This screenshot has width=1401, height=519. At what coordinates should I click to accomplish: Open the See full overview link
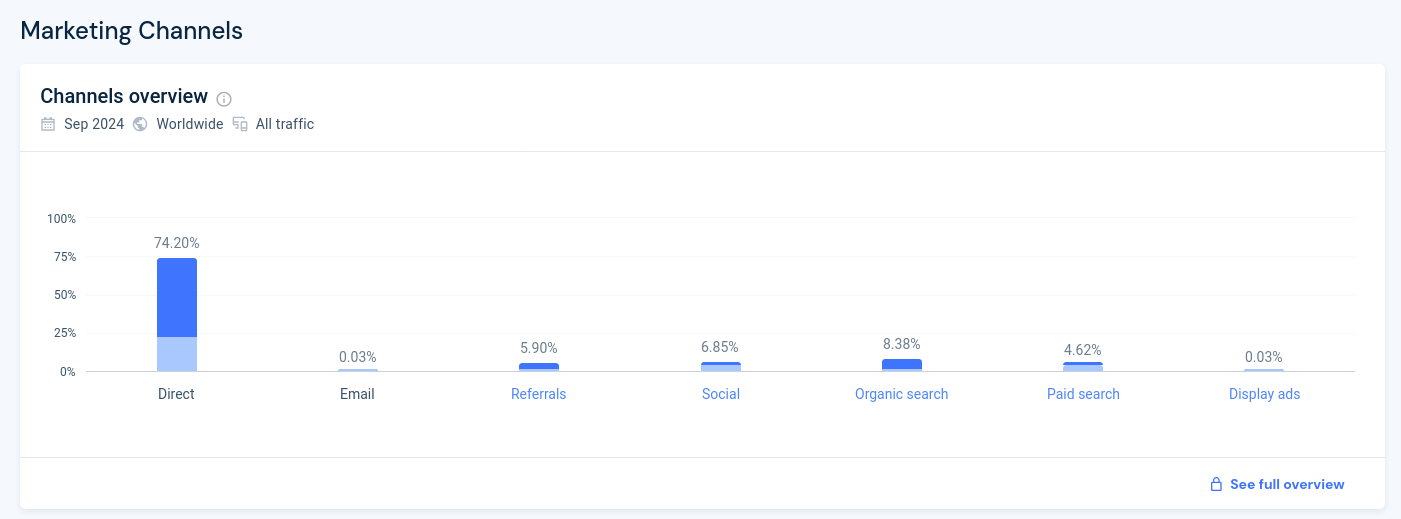click(1286, 484)
